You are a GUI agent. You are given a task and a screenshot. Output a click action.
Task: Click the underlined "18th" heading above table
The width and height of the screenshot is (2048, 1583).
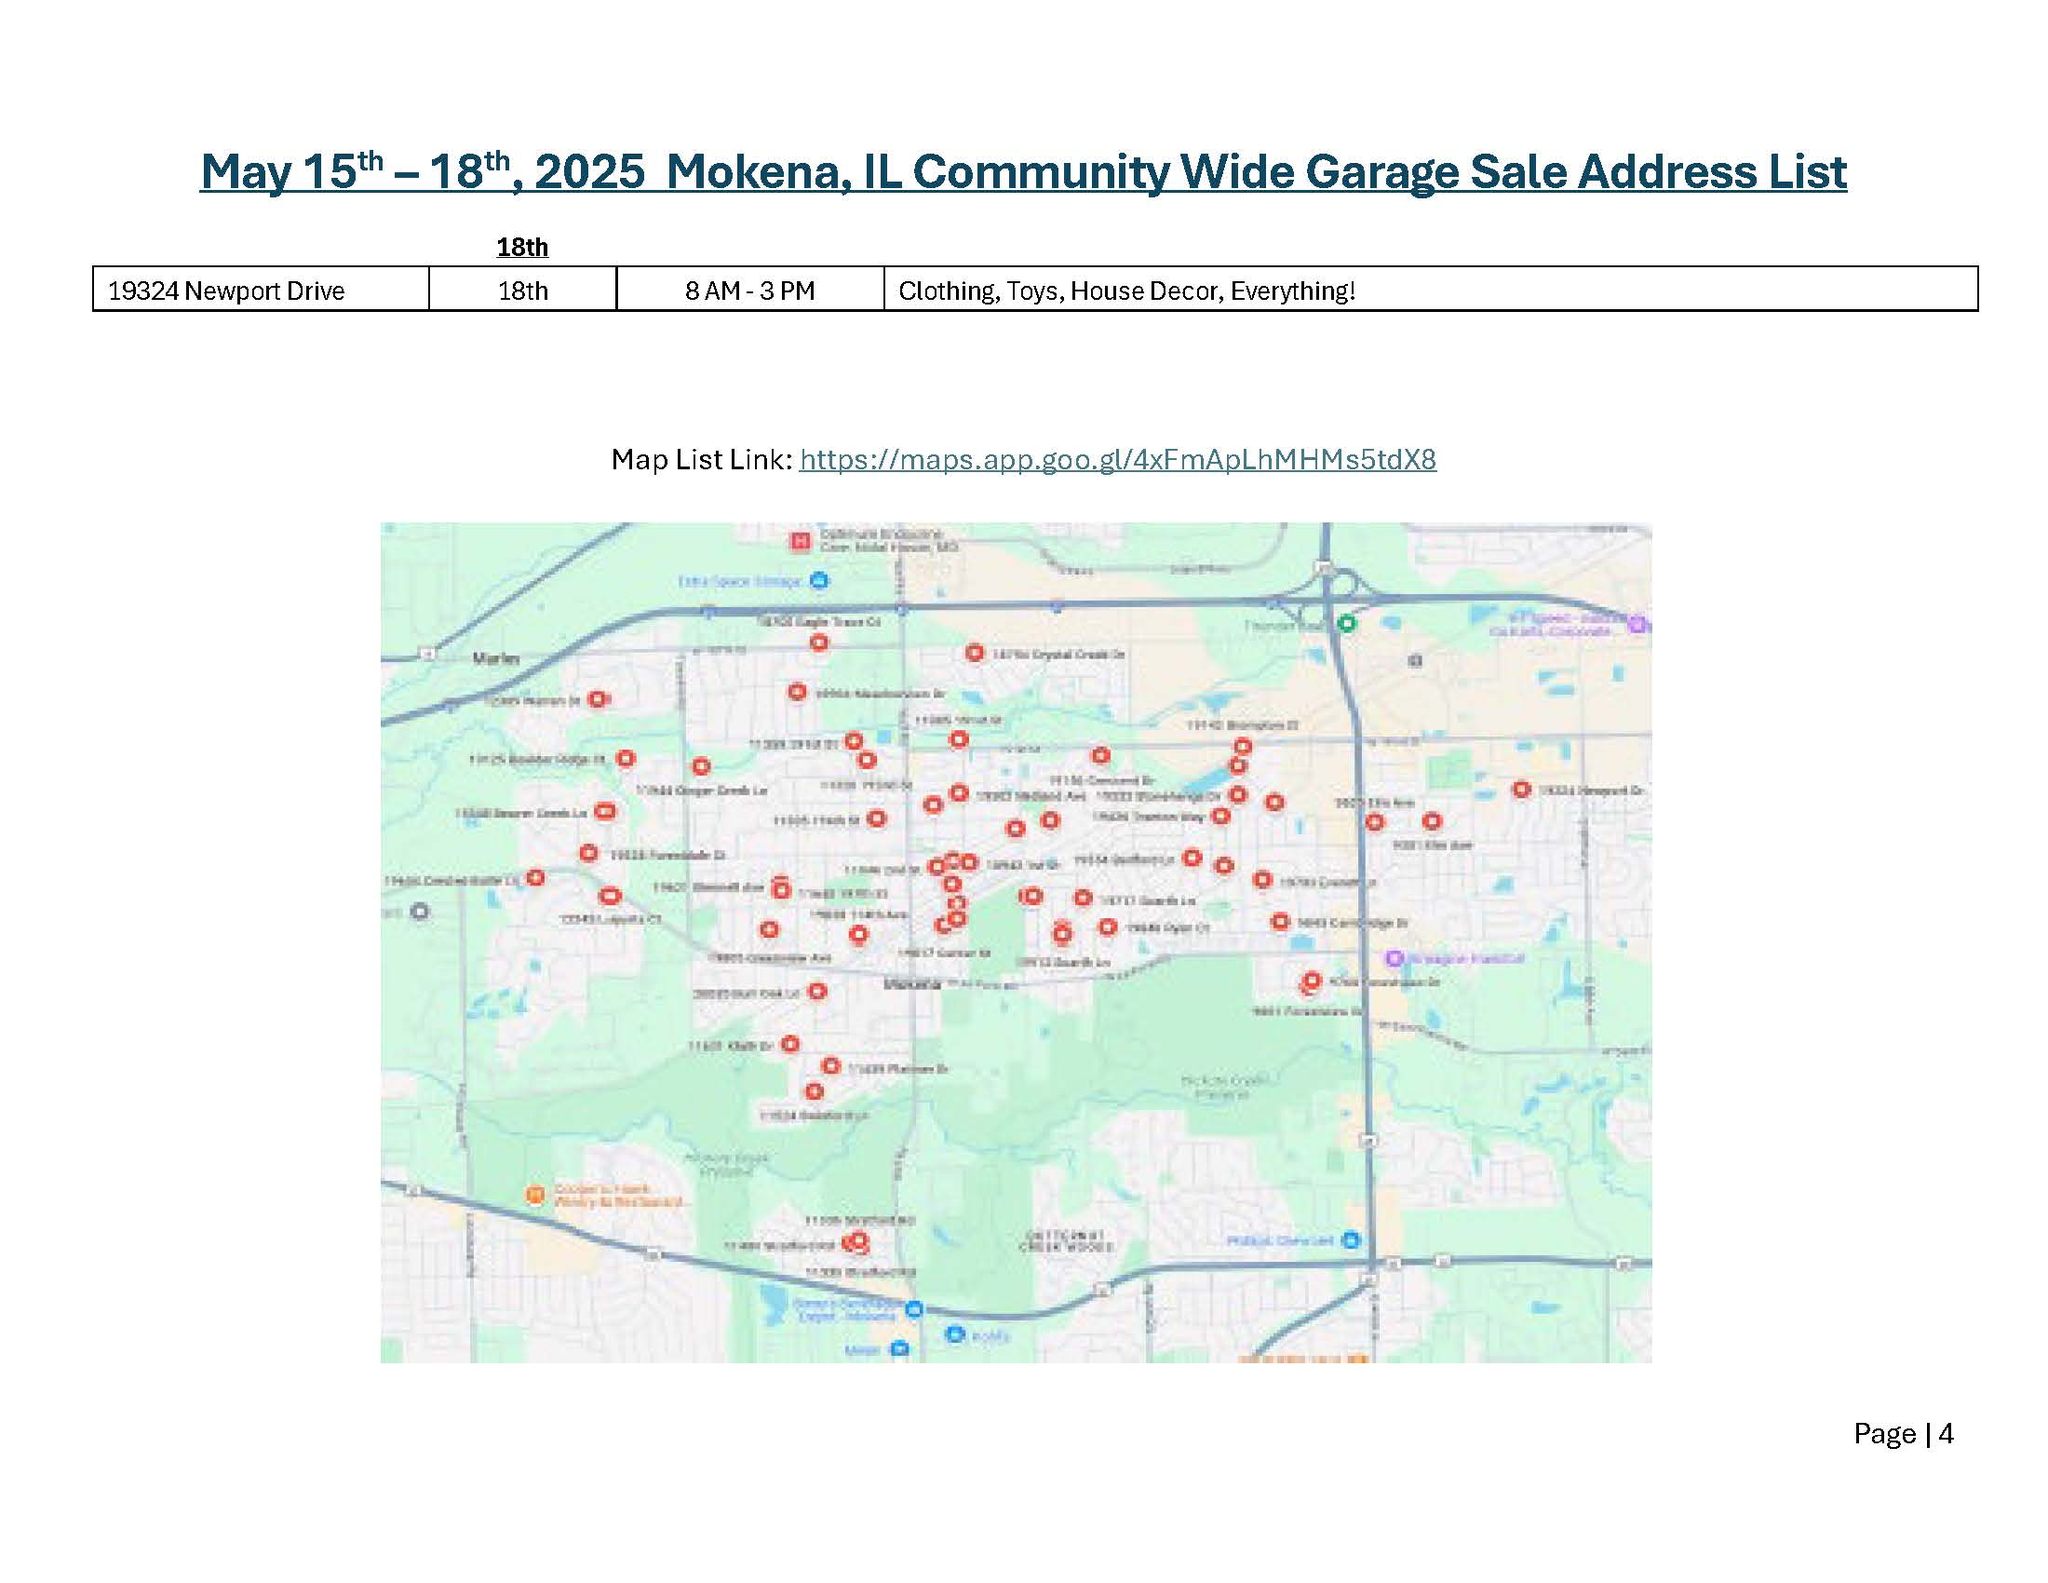[x=522, y=247]
